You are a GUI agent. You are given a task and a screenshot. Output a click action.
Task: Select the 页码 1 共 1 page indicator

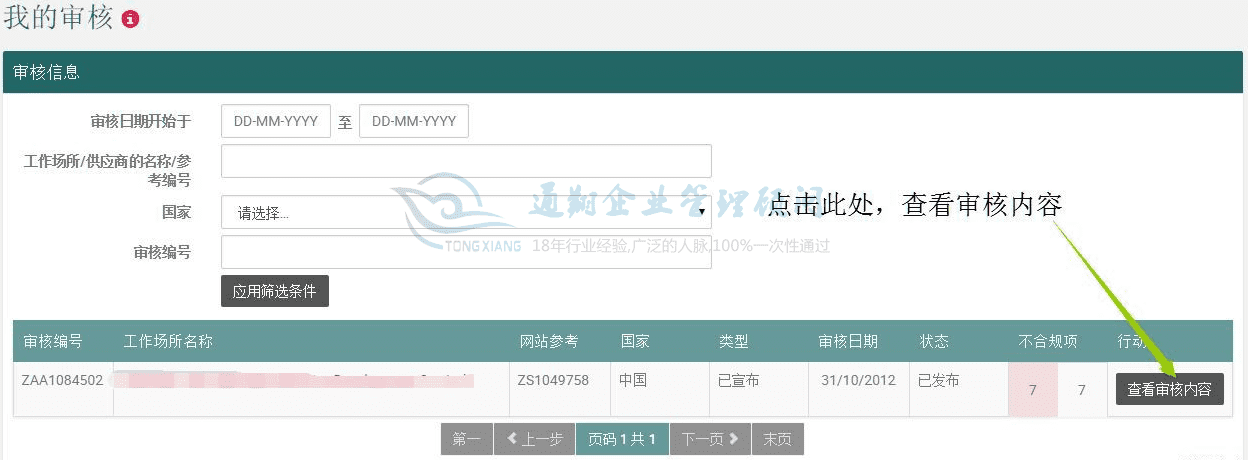click(x=621, y=439)
